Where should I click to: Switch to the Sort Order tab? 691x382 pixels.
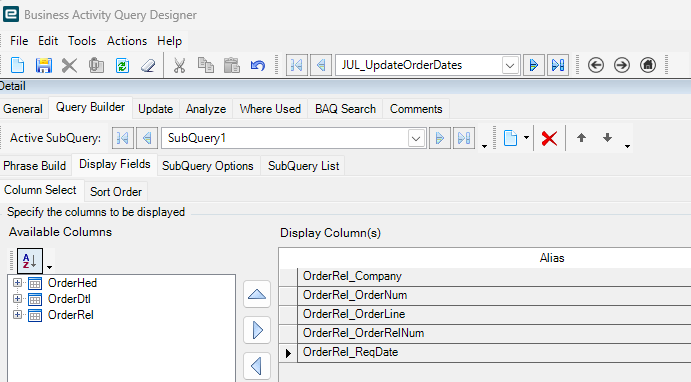pyautogui.click(x=116, y=192)
